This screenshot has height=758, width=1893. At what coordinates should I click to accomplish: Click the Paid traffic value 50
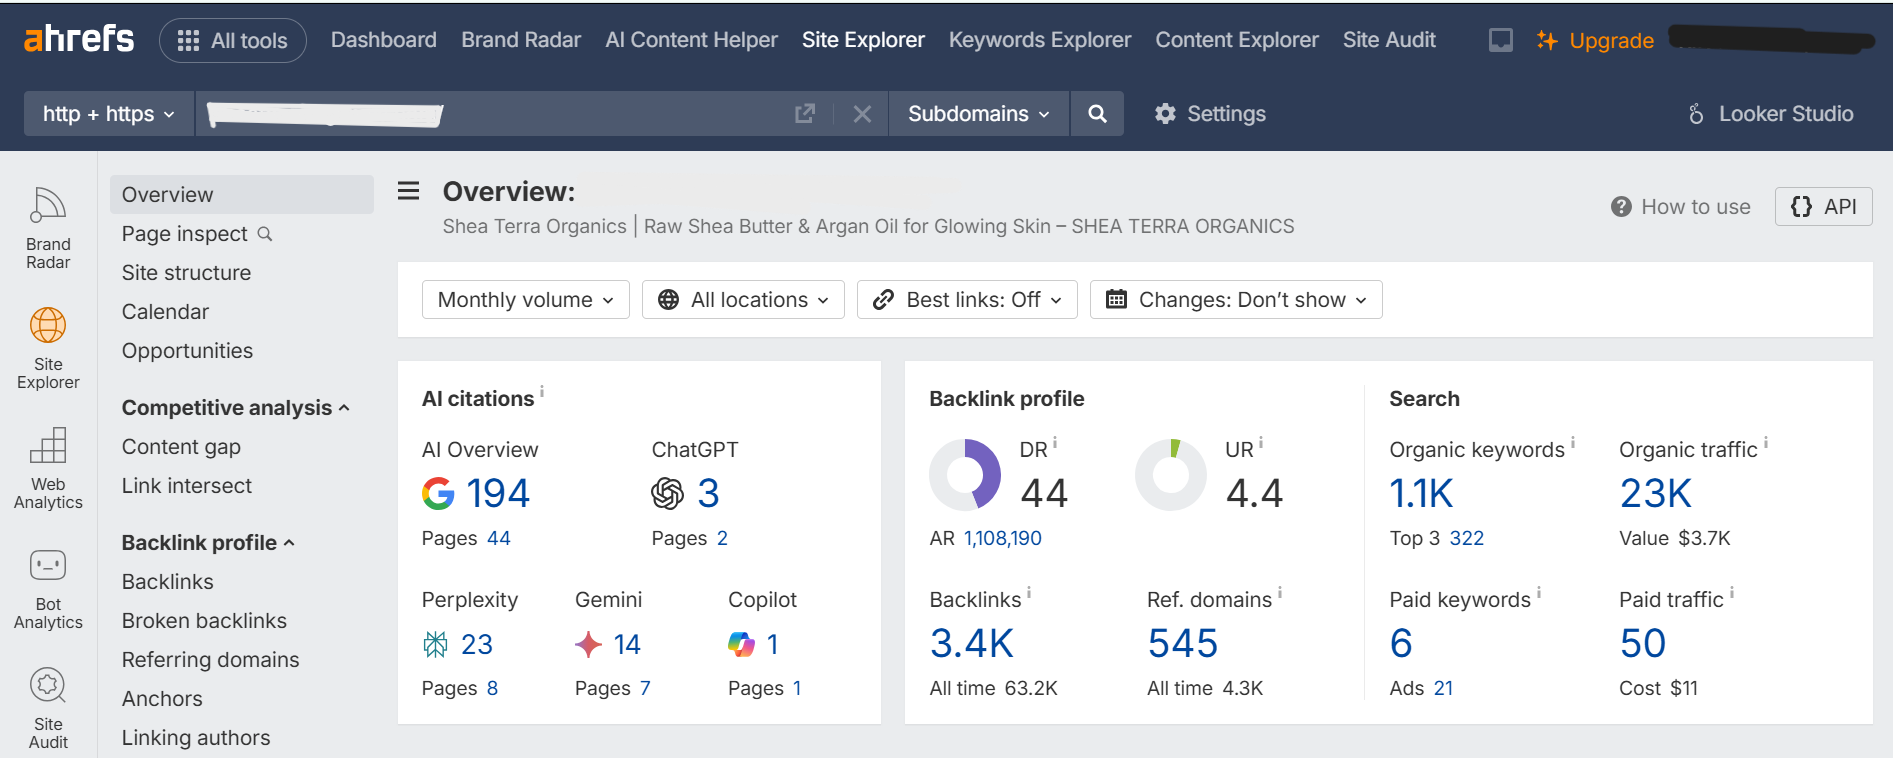coord(1643,643)
